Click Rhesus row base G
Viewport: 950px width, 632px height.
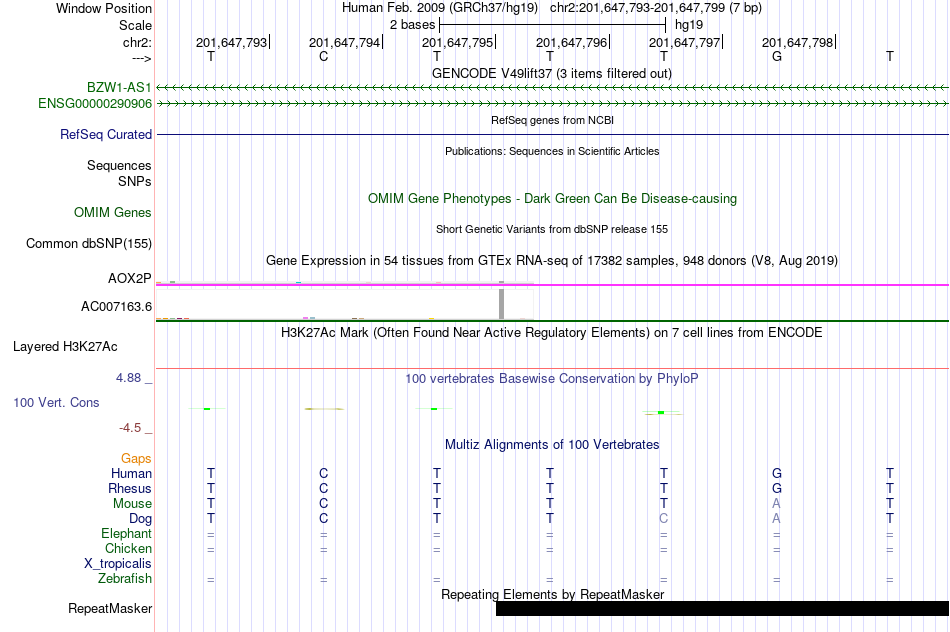pyautogui.click(x=777, y=488)
